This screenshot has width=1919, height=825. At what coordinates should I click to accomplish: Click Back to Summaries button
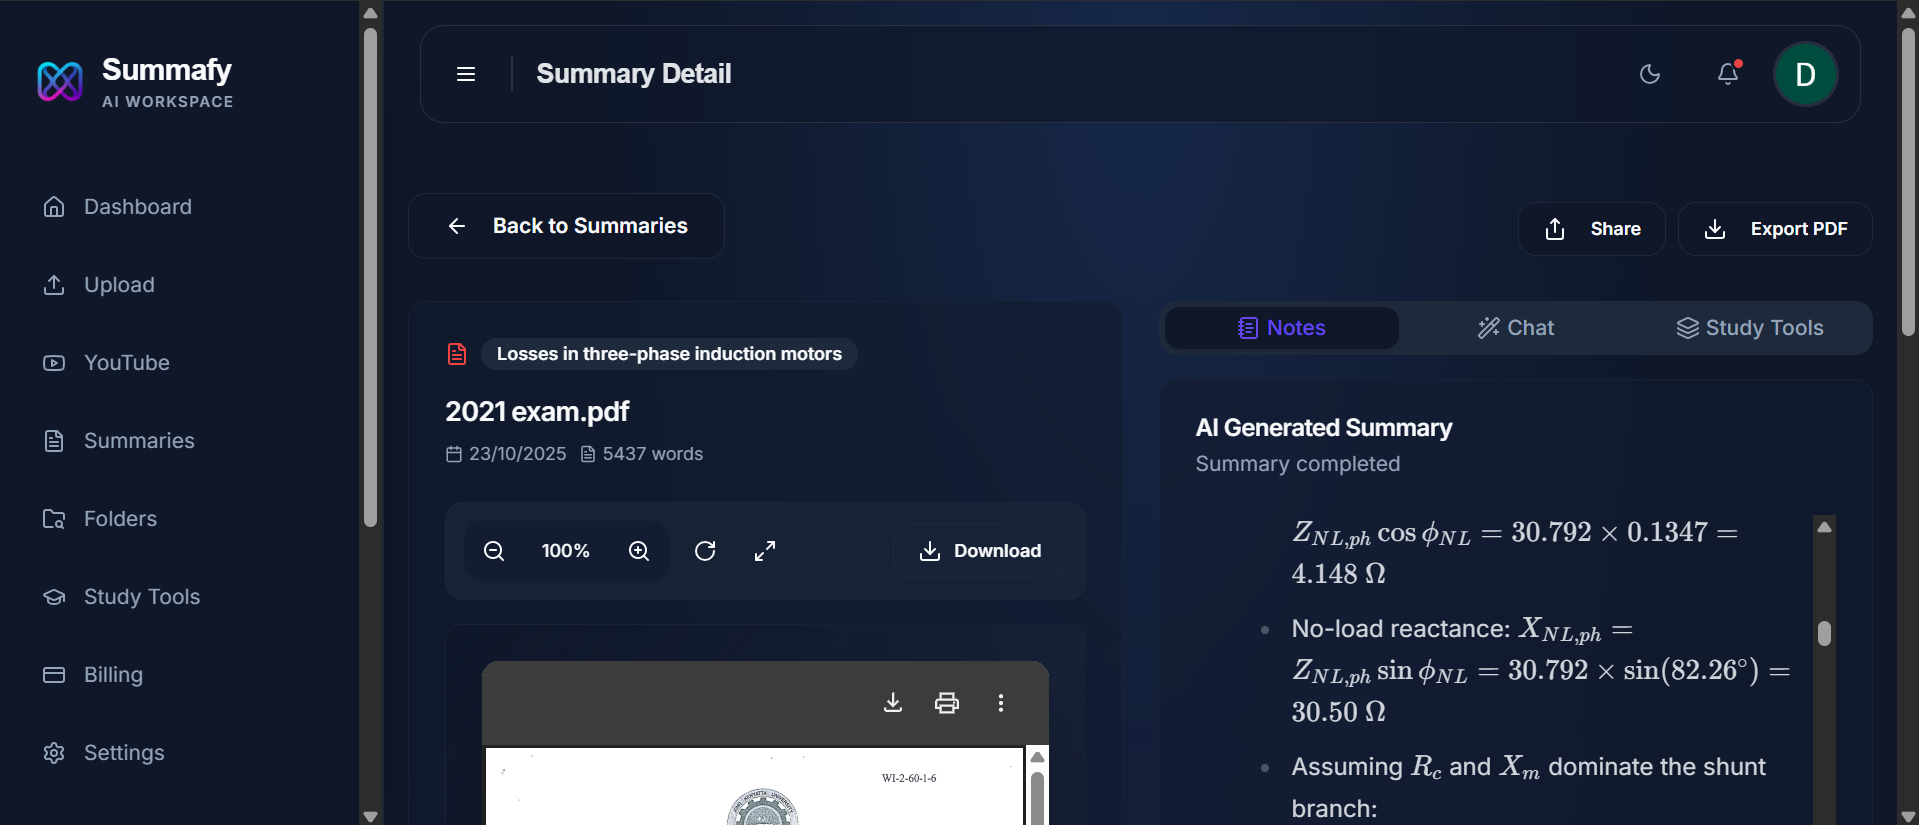(x=566, y=226)
